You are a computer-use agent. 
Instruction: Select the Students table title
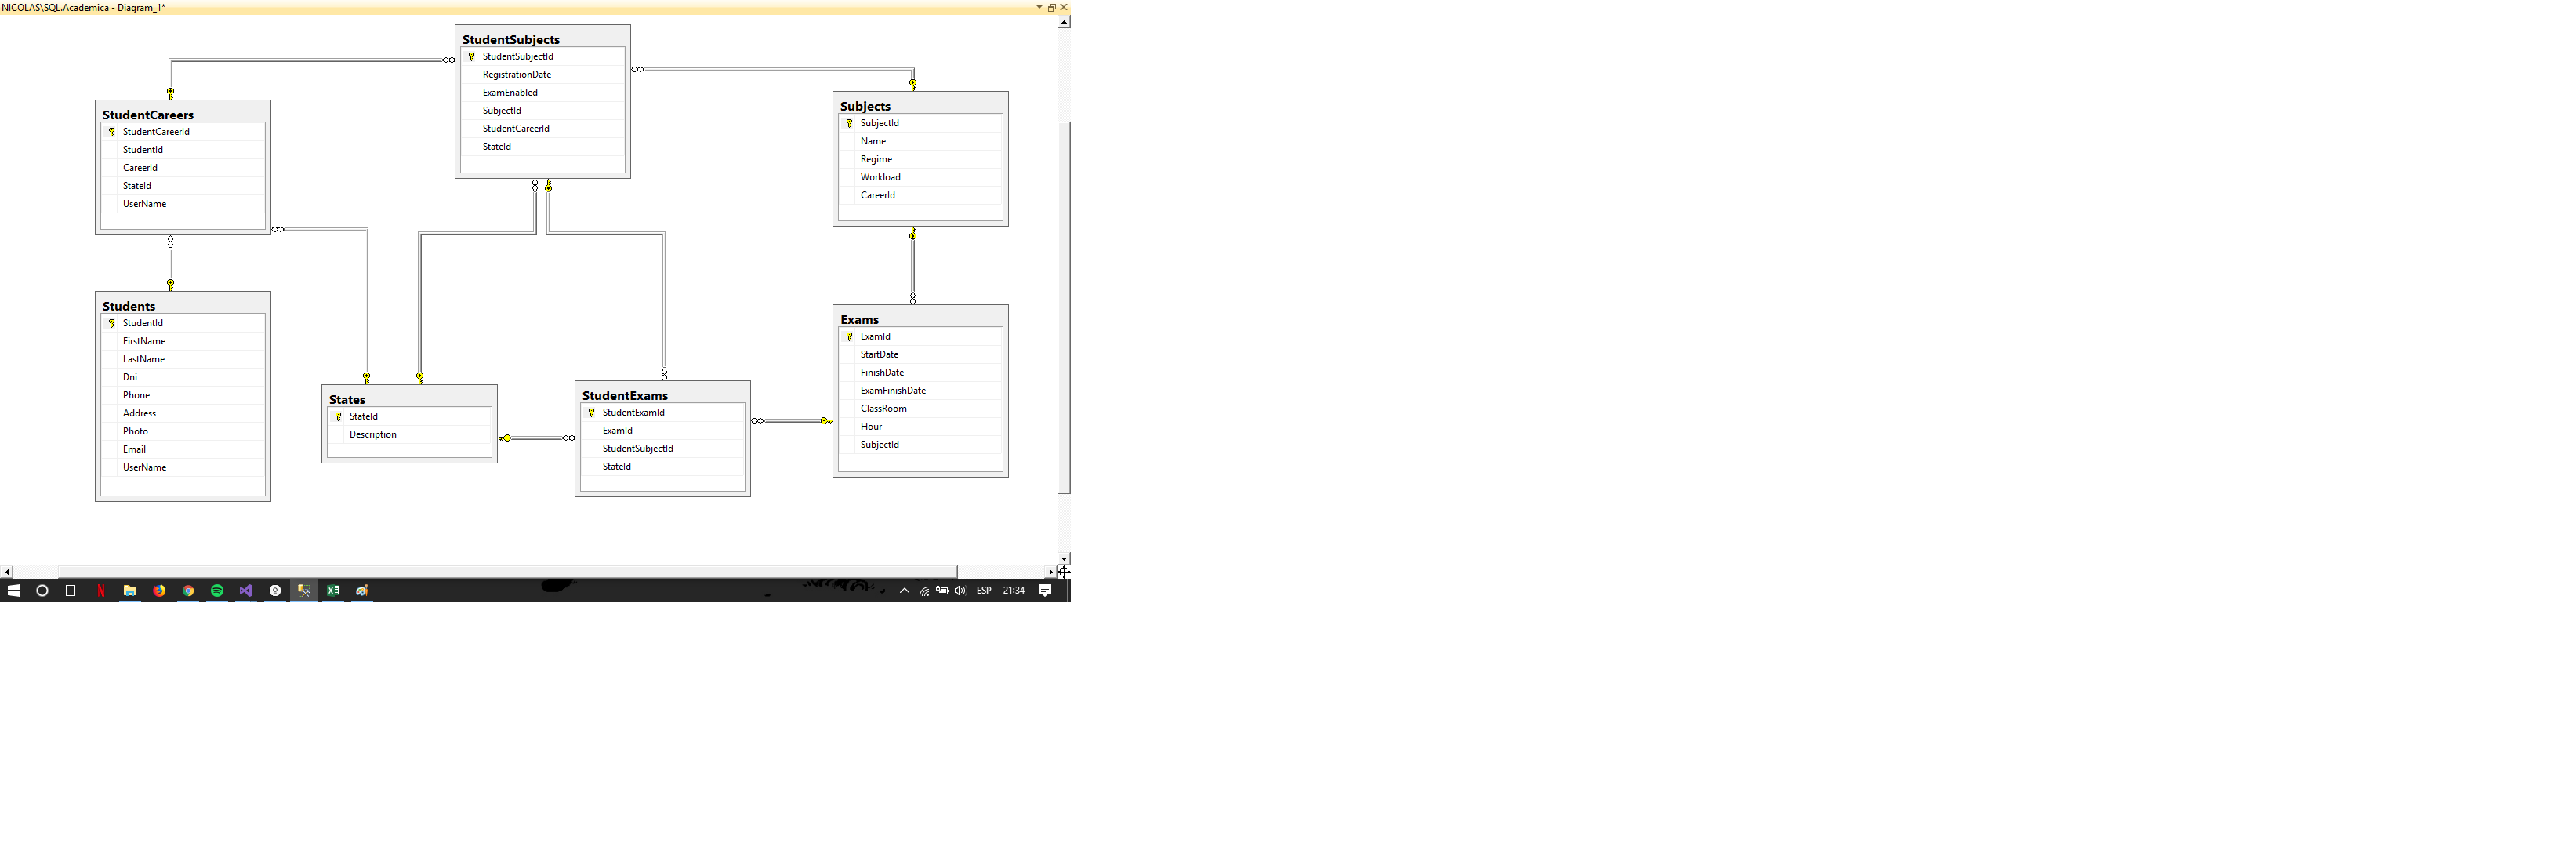129,307
